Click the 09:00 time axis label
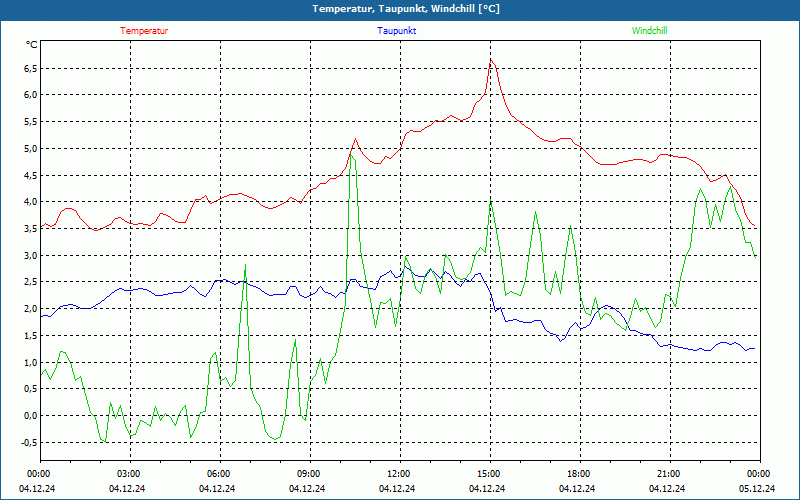 [x=308, y=474]
